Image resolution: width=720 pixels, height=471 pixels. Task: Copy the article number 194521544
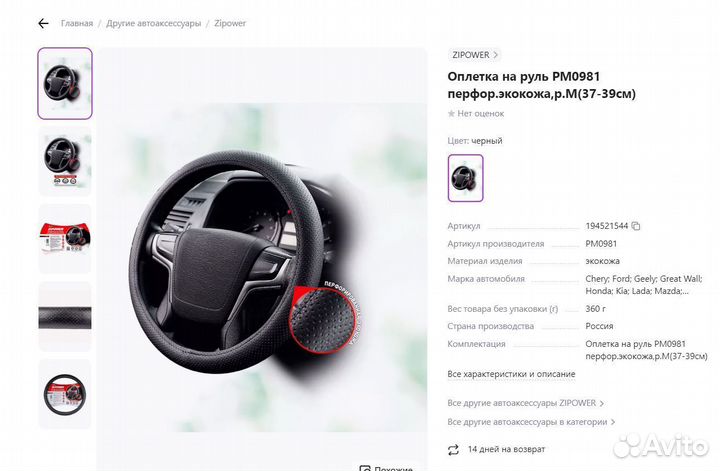point(636,226)
